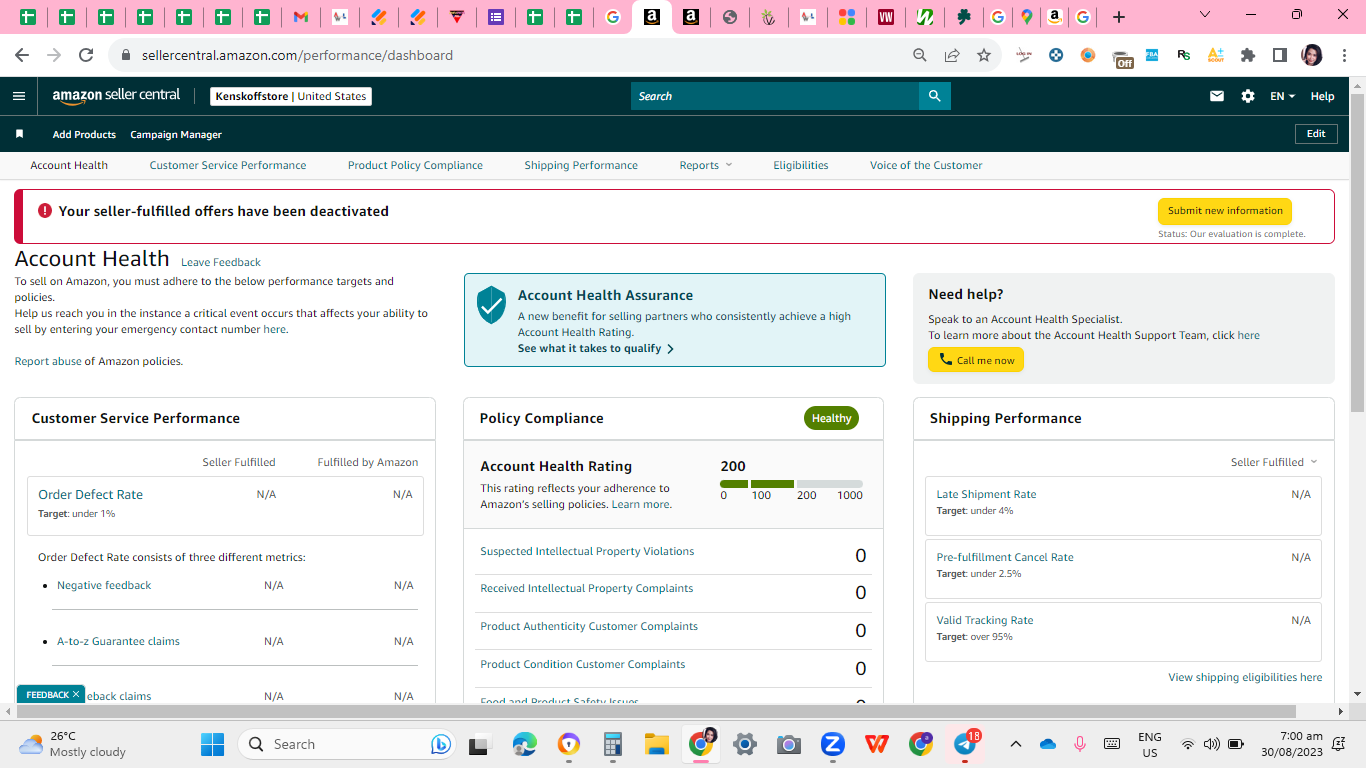Click the magnifier search button

click(935, 96)
